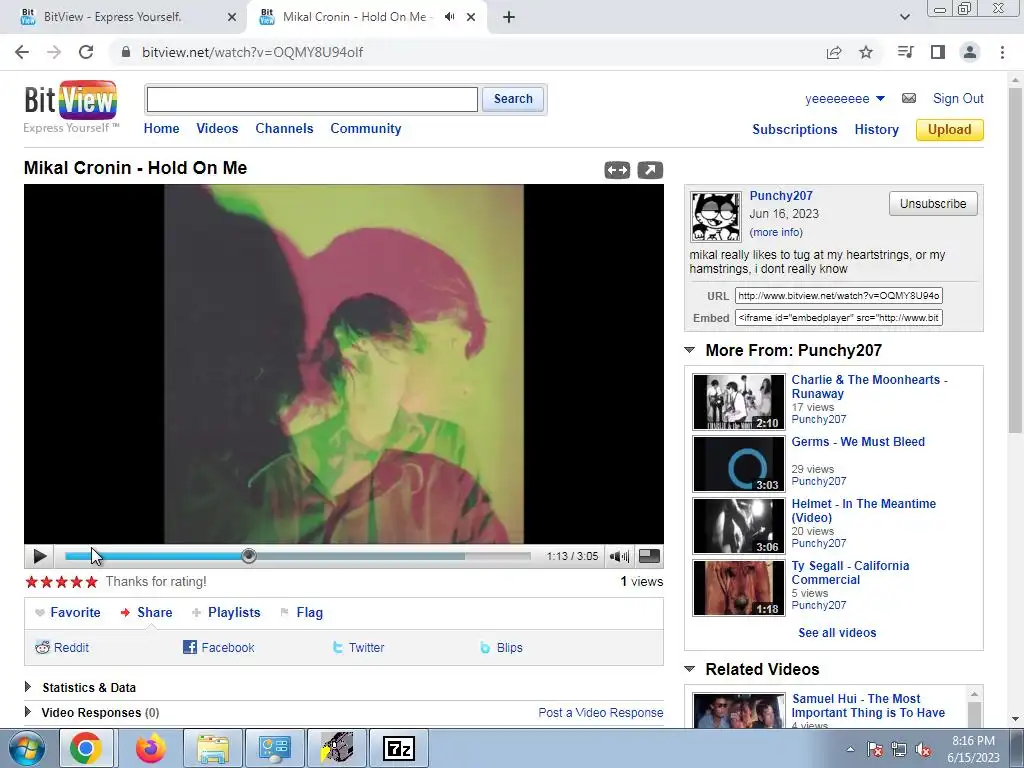Open the Videos section

point(217,129)
